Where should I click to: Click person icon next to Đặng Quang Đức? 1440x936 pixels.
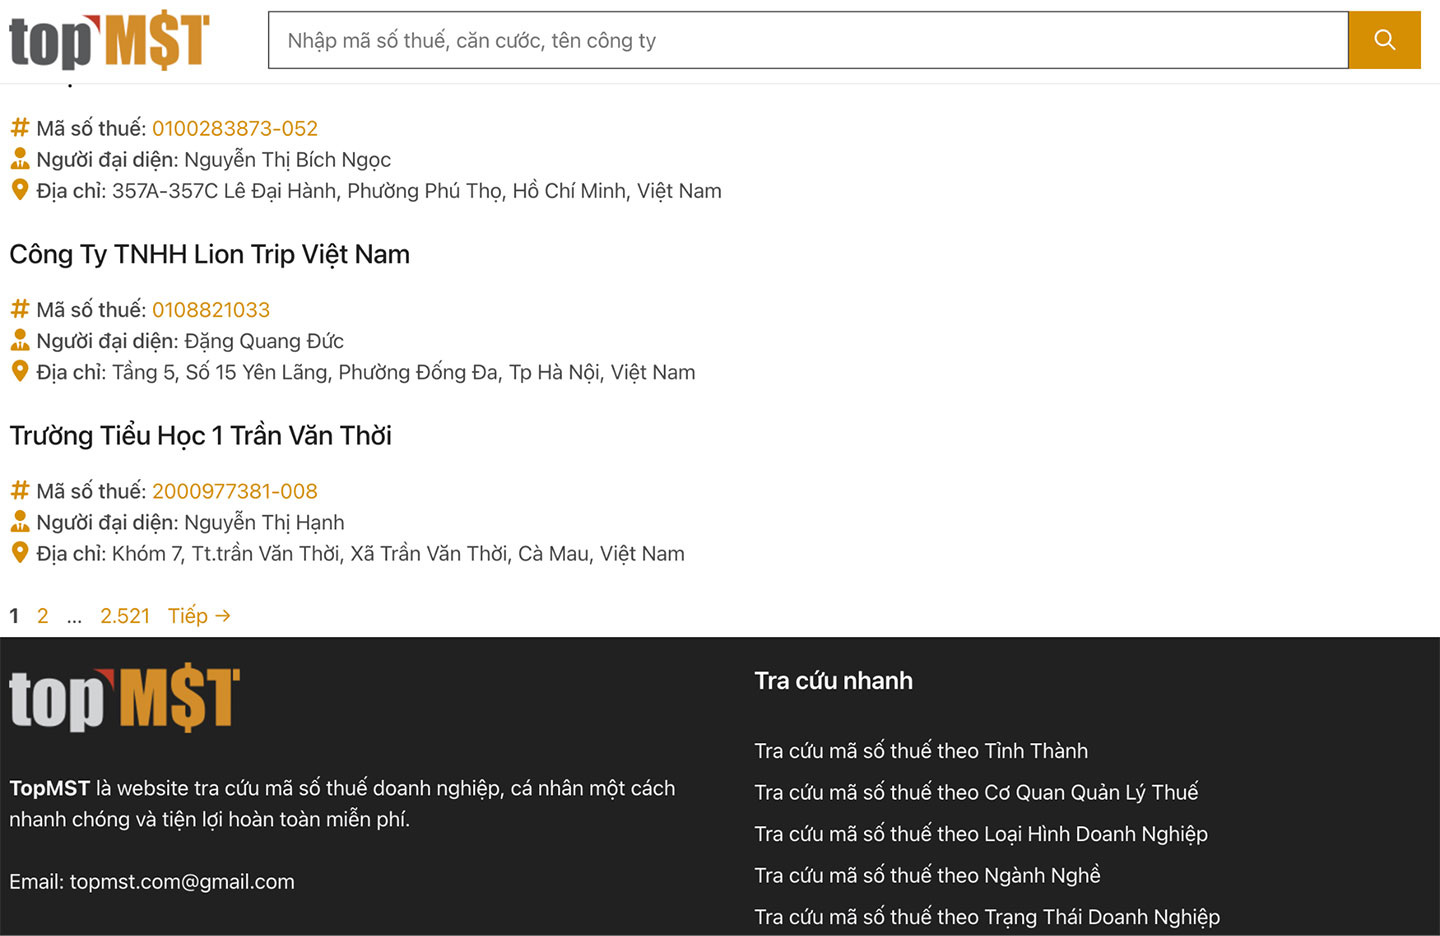20,340
